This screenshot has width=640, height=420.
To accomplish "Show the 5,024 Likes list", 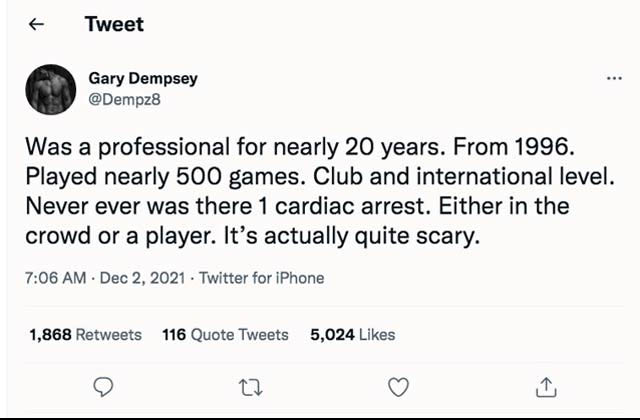I will [x=353, y=335].
